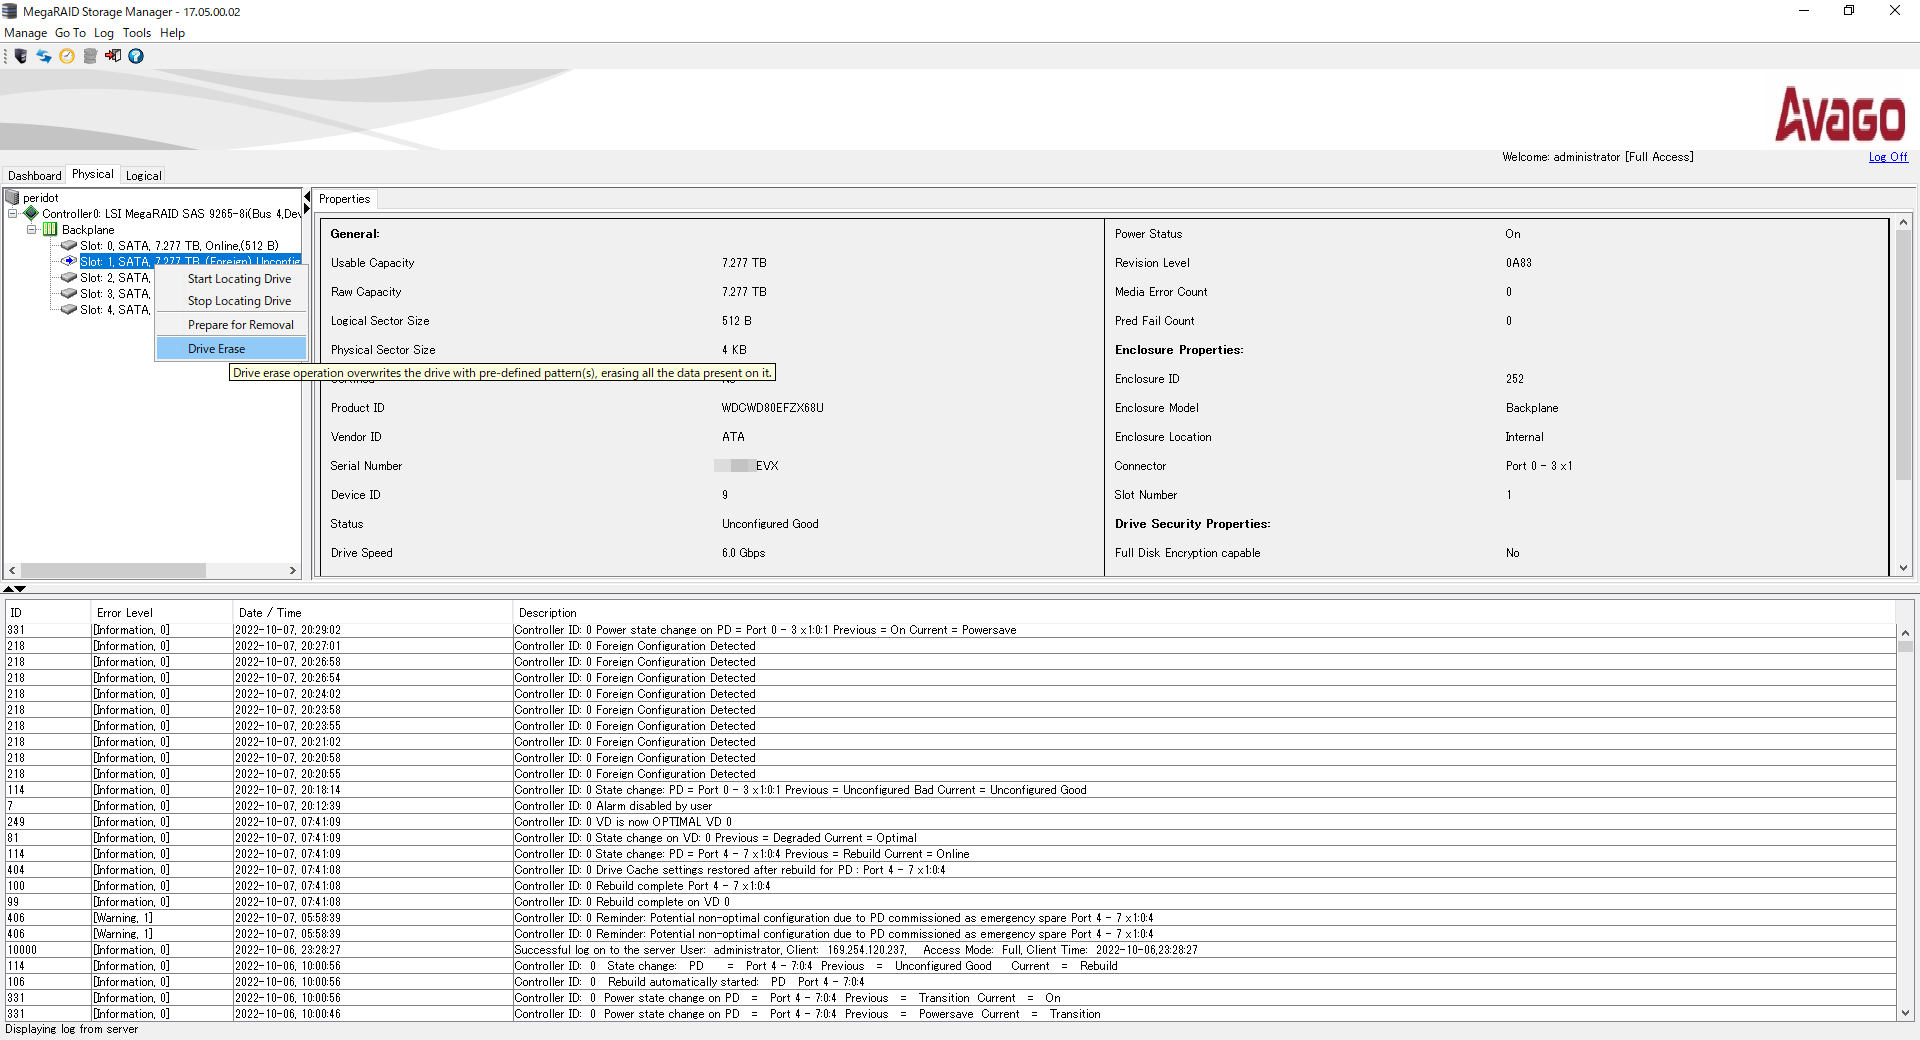
Task: Open the Help menu
Action: 172,33
